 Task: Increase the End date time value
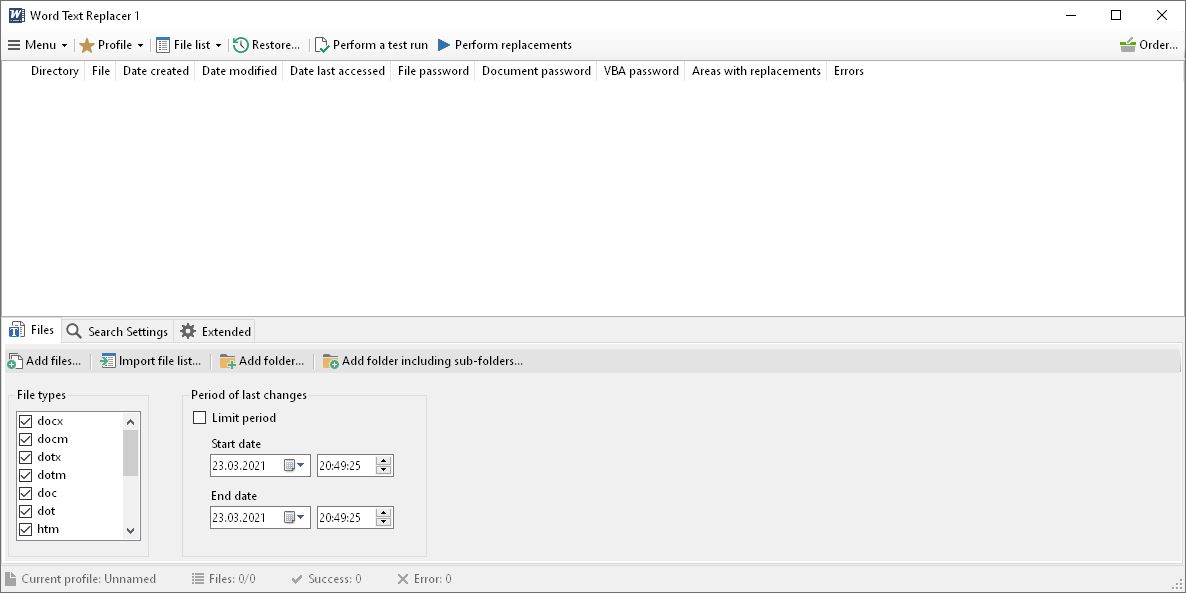(x=383, y=513)
